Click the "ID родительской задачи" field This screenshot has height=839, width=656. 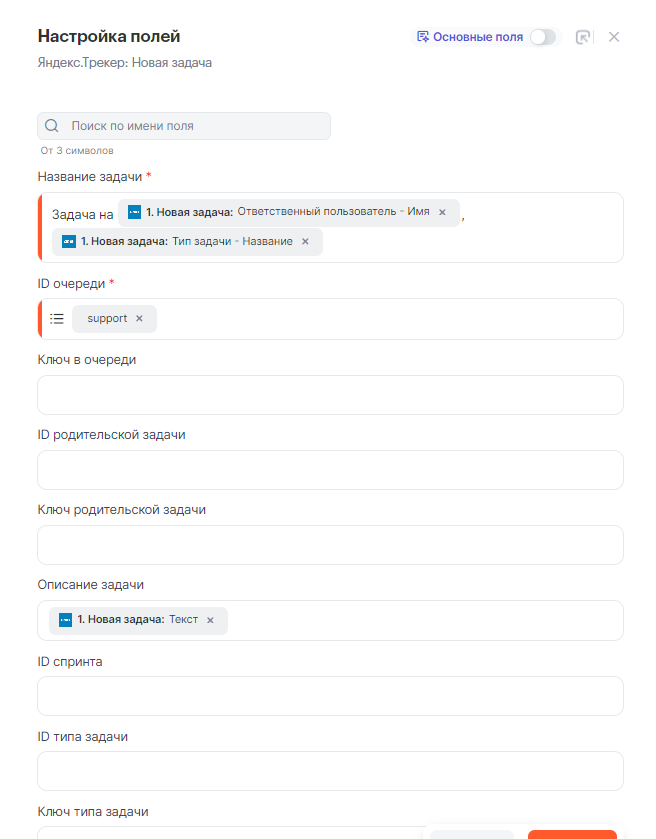[330, 470]
